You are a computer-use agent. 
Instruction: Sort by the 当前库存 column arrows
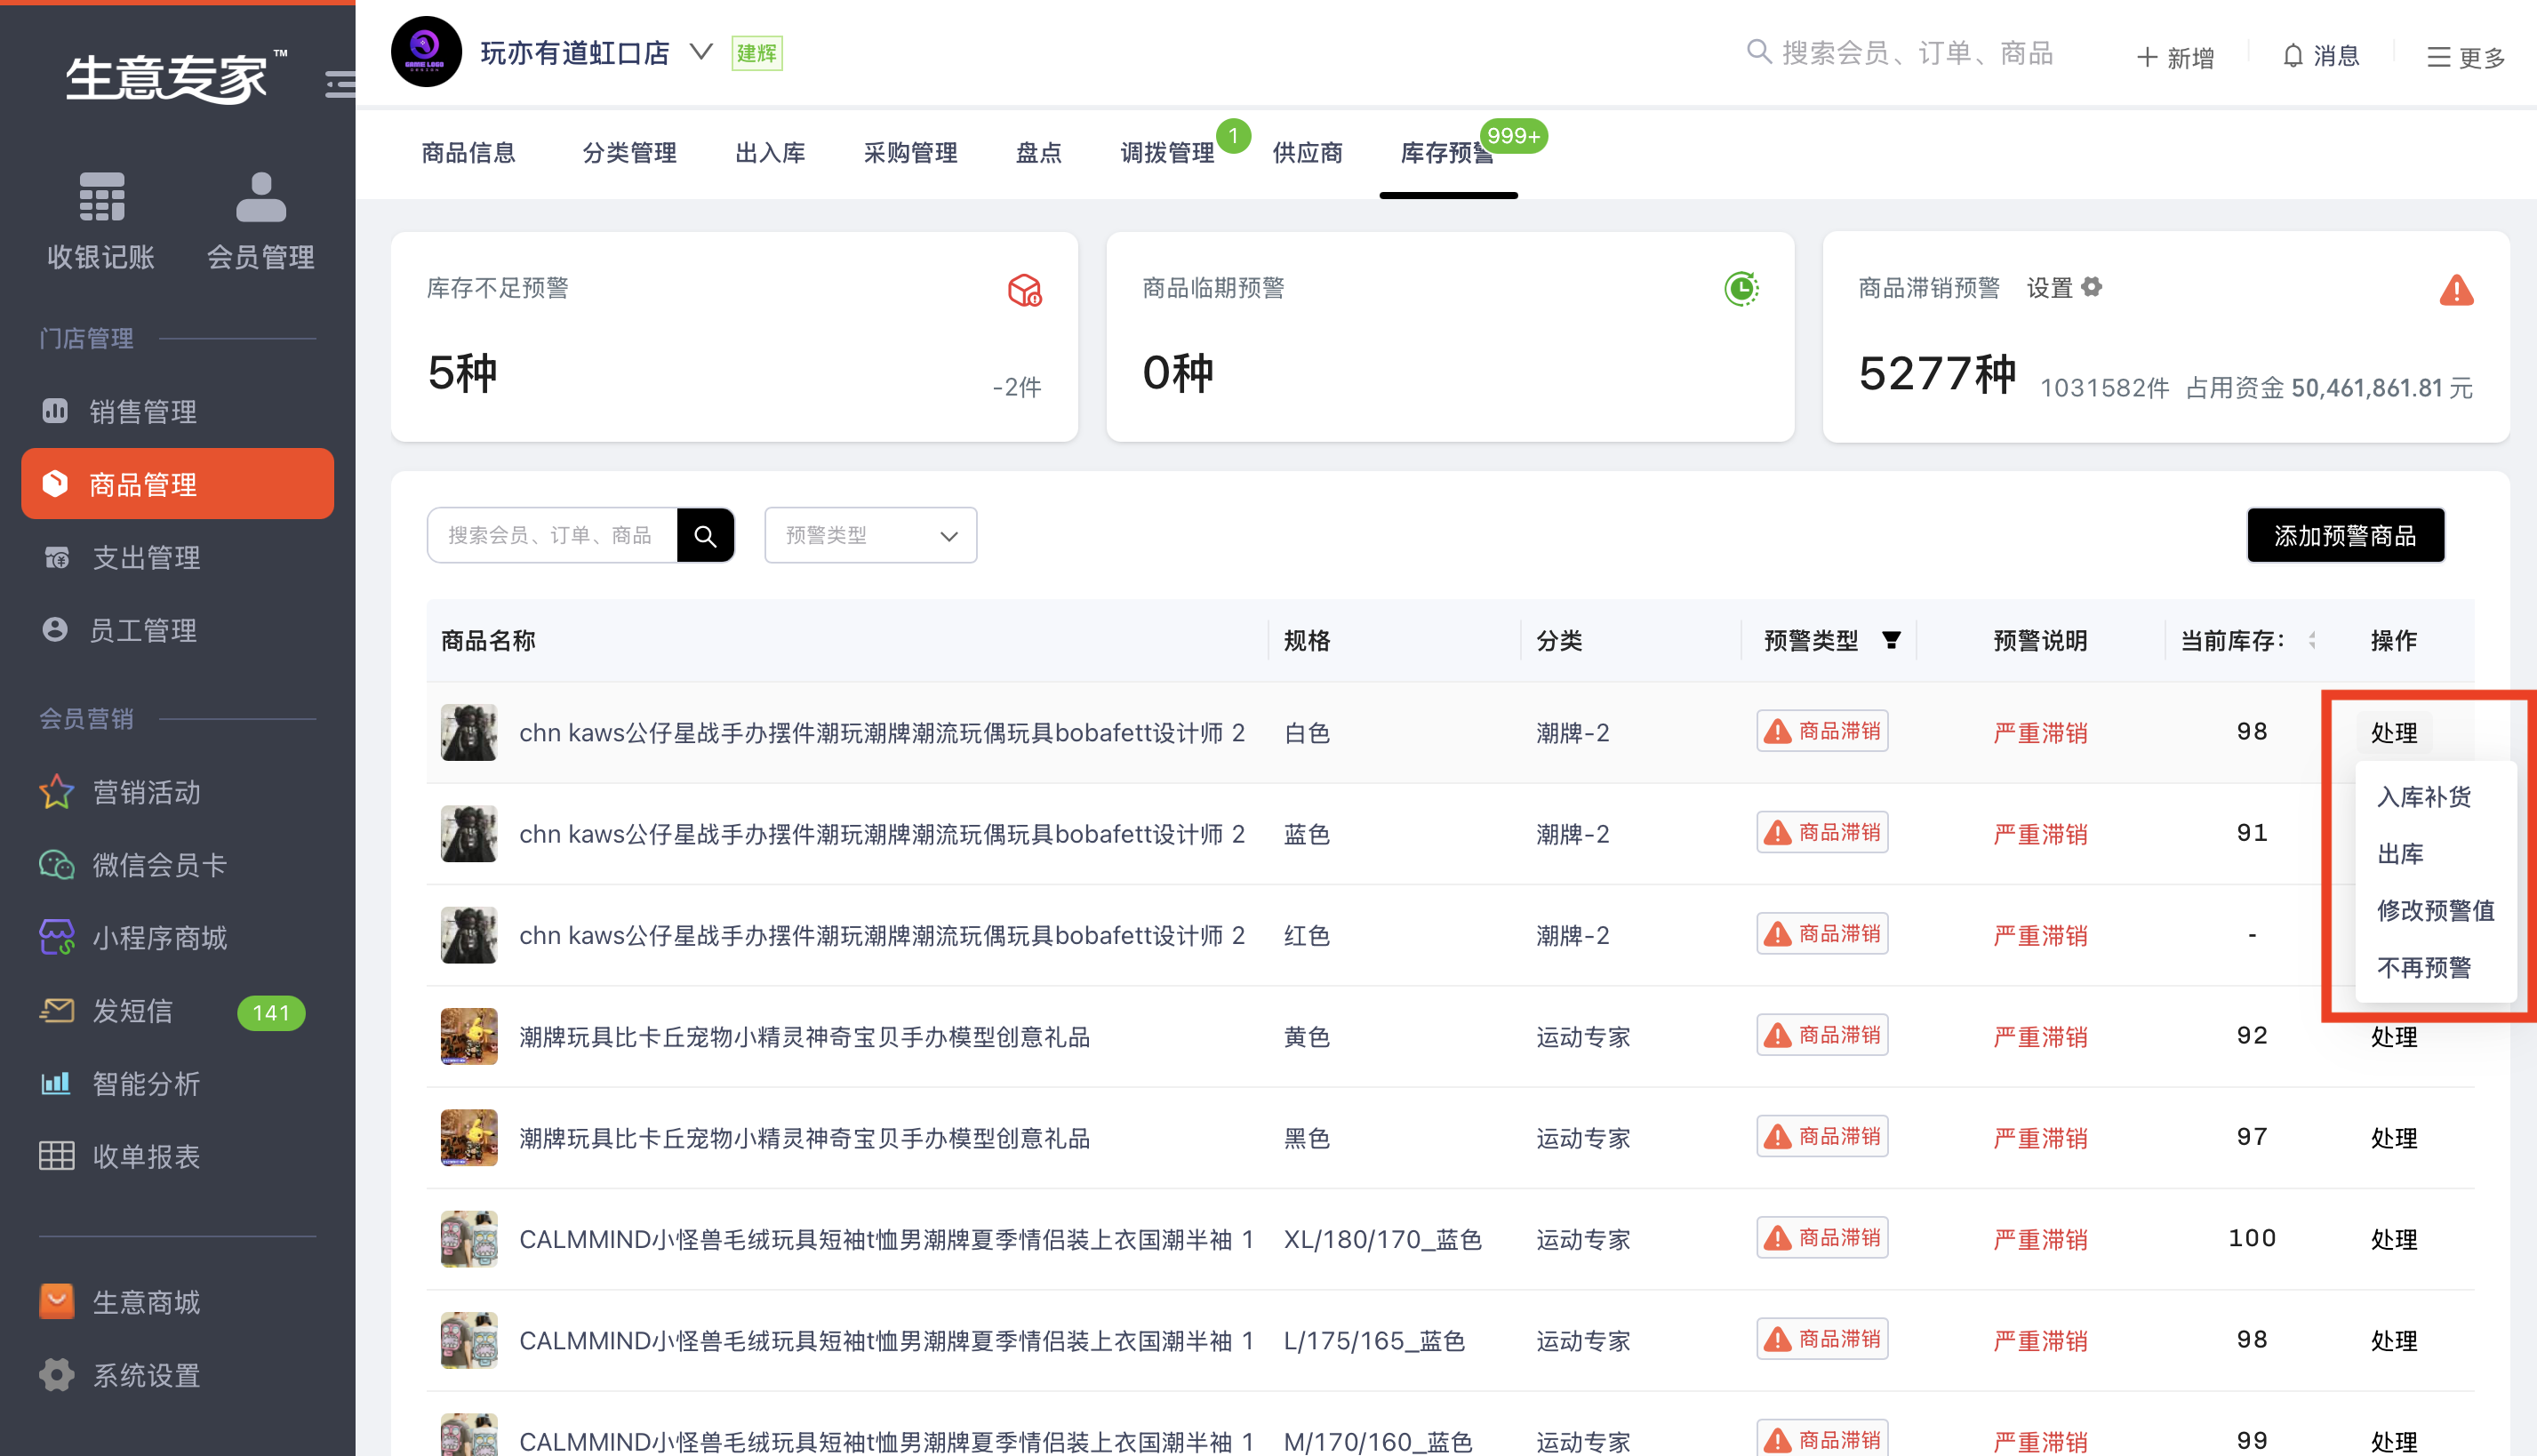coord(2311,640)
